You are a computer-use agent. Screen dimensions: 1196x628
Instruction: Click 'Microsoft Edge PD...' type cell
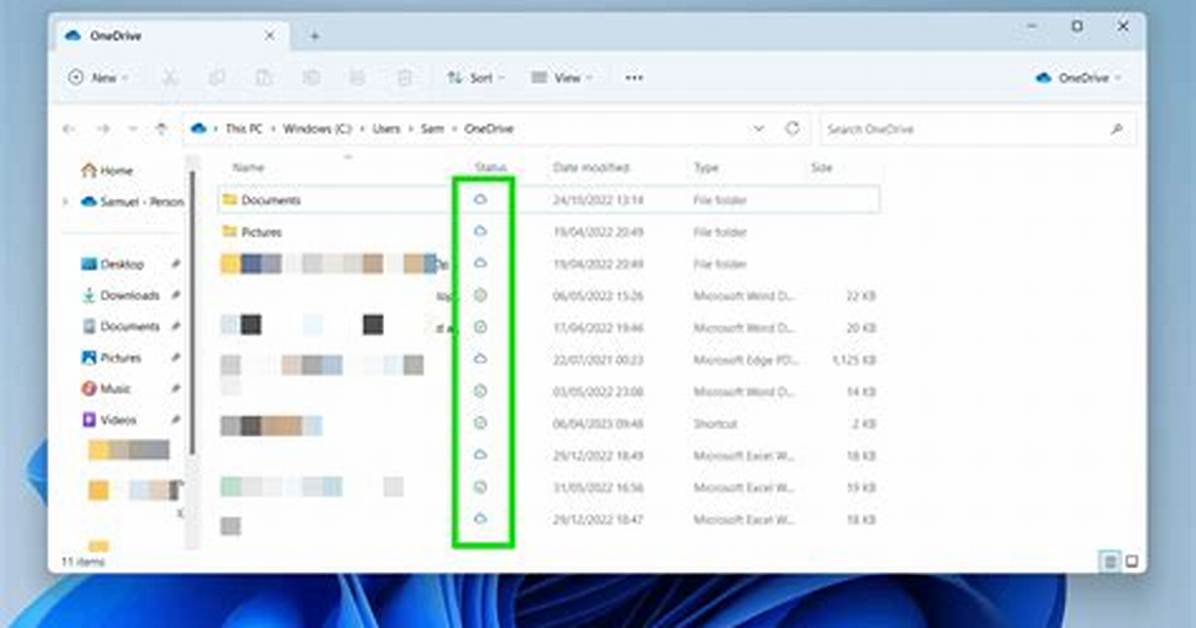pyautogui.click(x=744, y=360)
